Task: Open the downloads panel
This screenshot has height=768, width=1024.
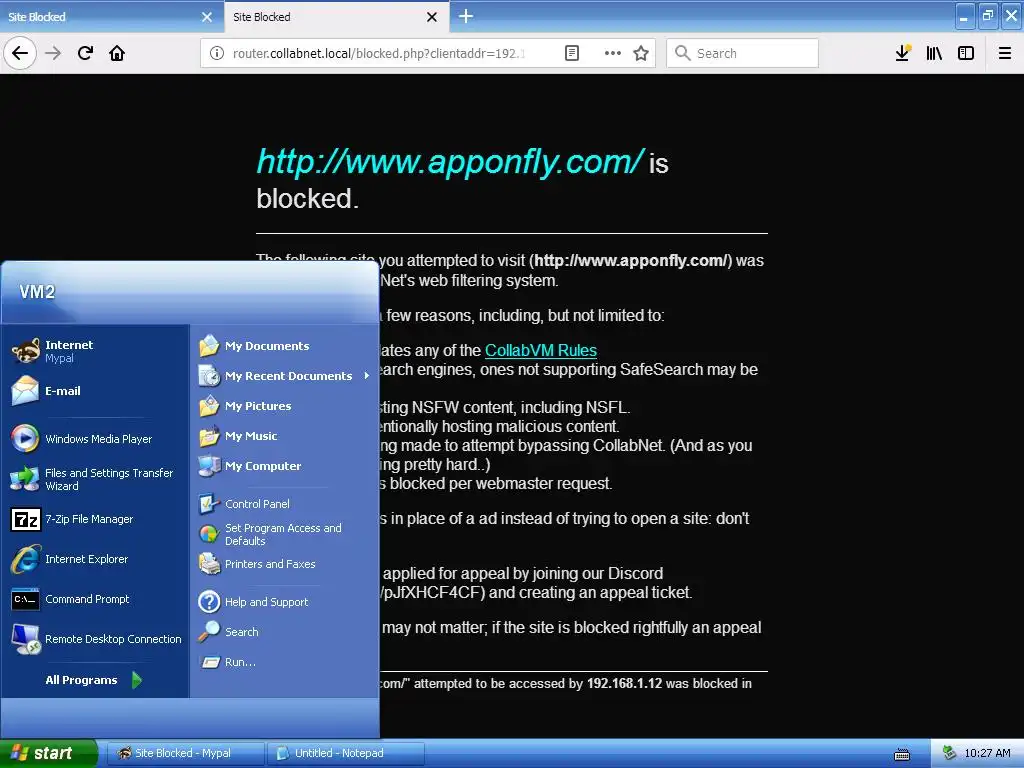Action: click(x=903, y=53)
